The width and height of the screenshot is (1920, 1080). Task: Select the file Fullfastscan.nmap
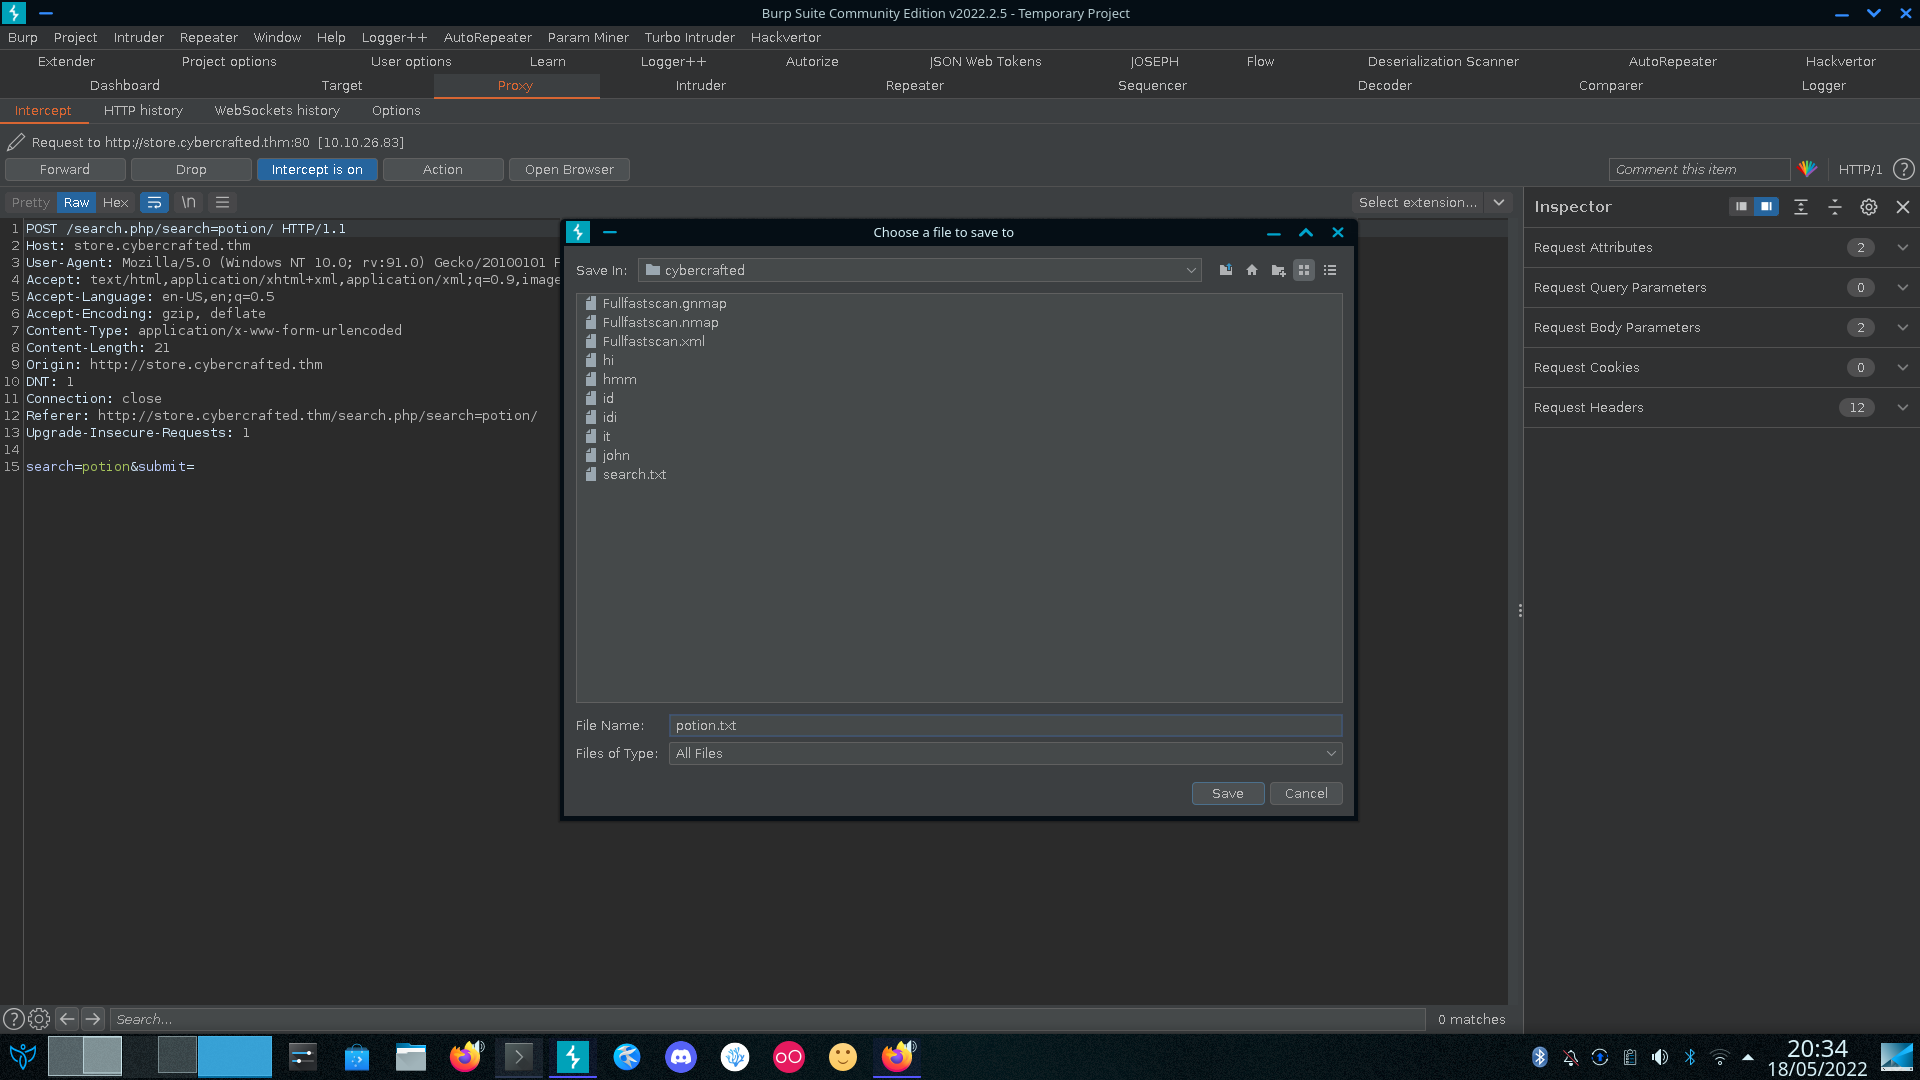(651, 322)
